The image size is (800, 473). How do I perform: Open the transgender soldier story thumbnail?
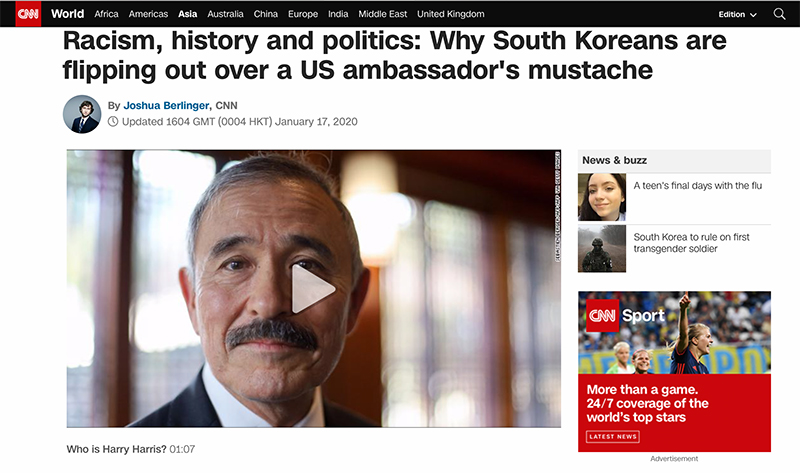point(602,249)
